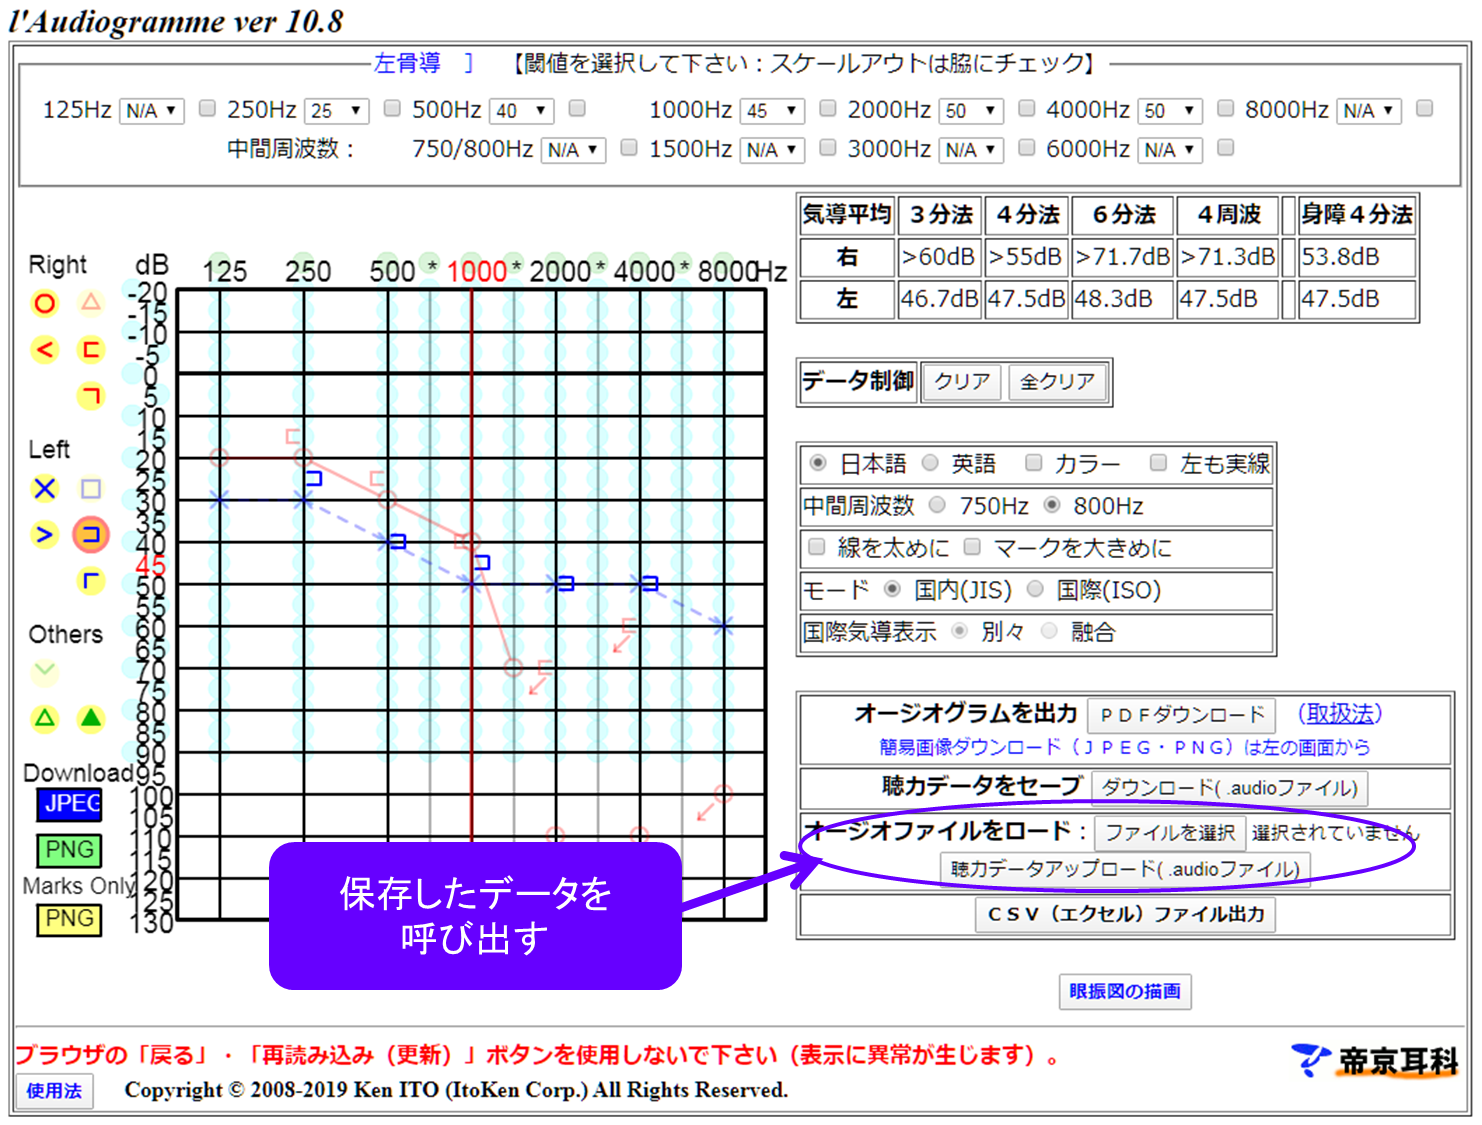Select the 日本語 language radio button
Screen dimensions: 1482x1125
click(x=818, y=462)
